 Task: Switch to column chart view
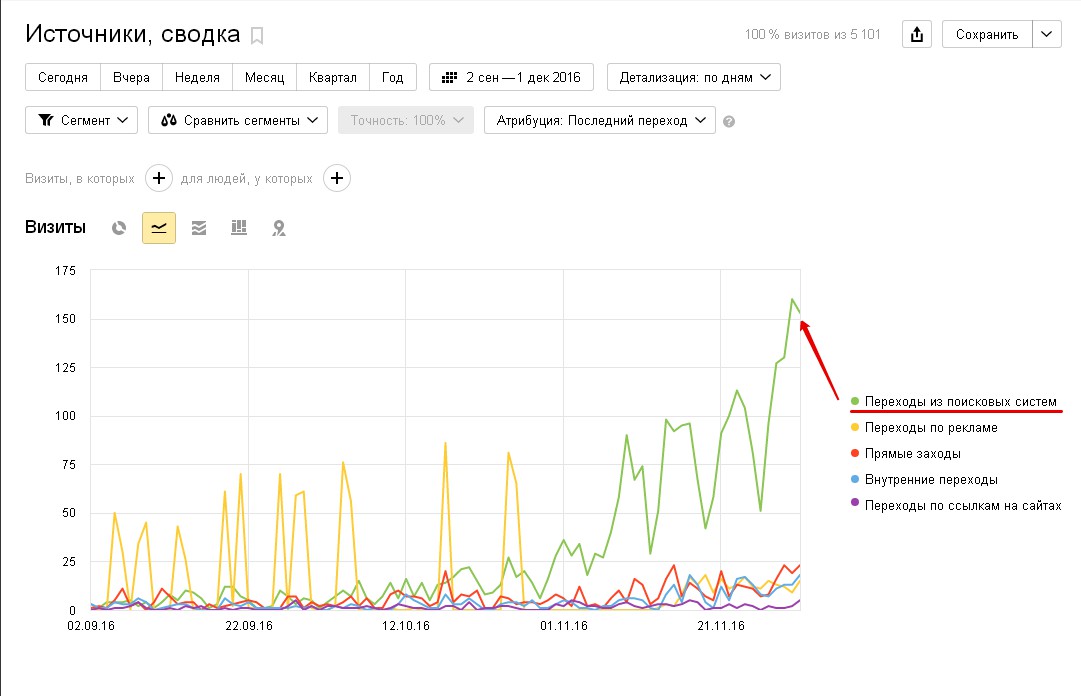239,228
